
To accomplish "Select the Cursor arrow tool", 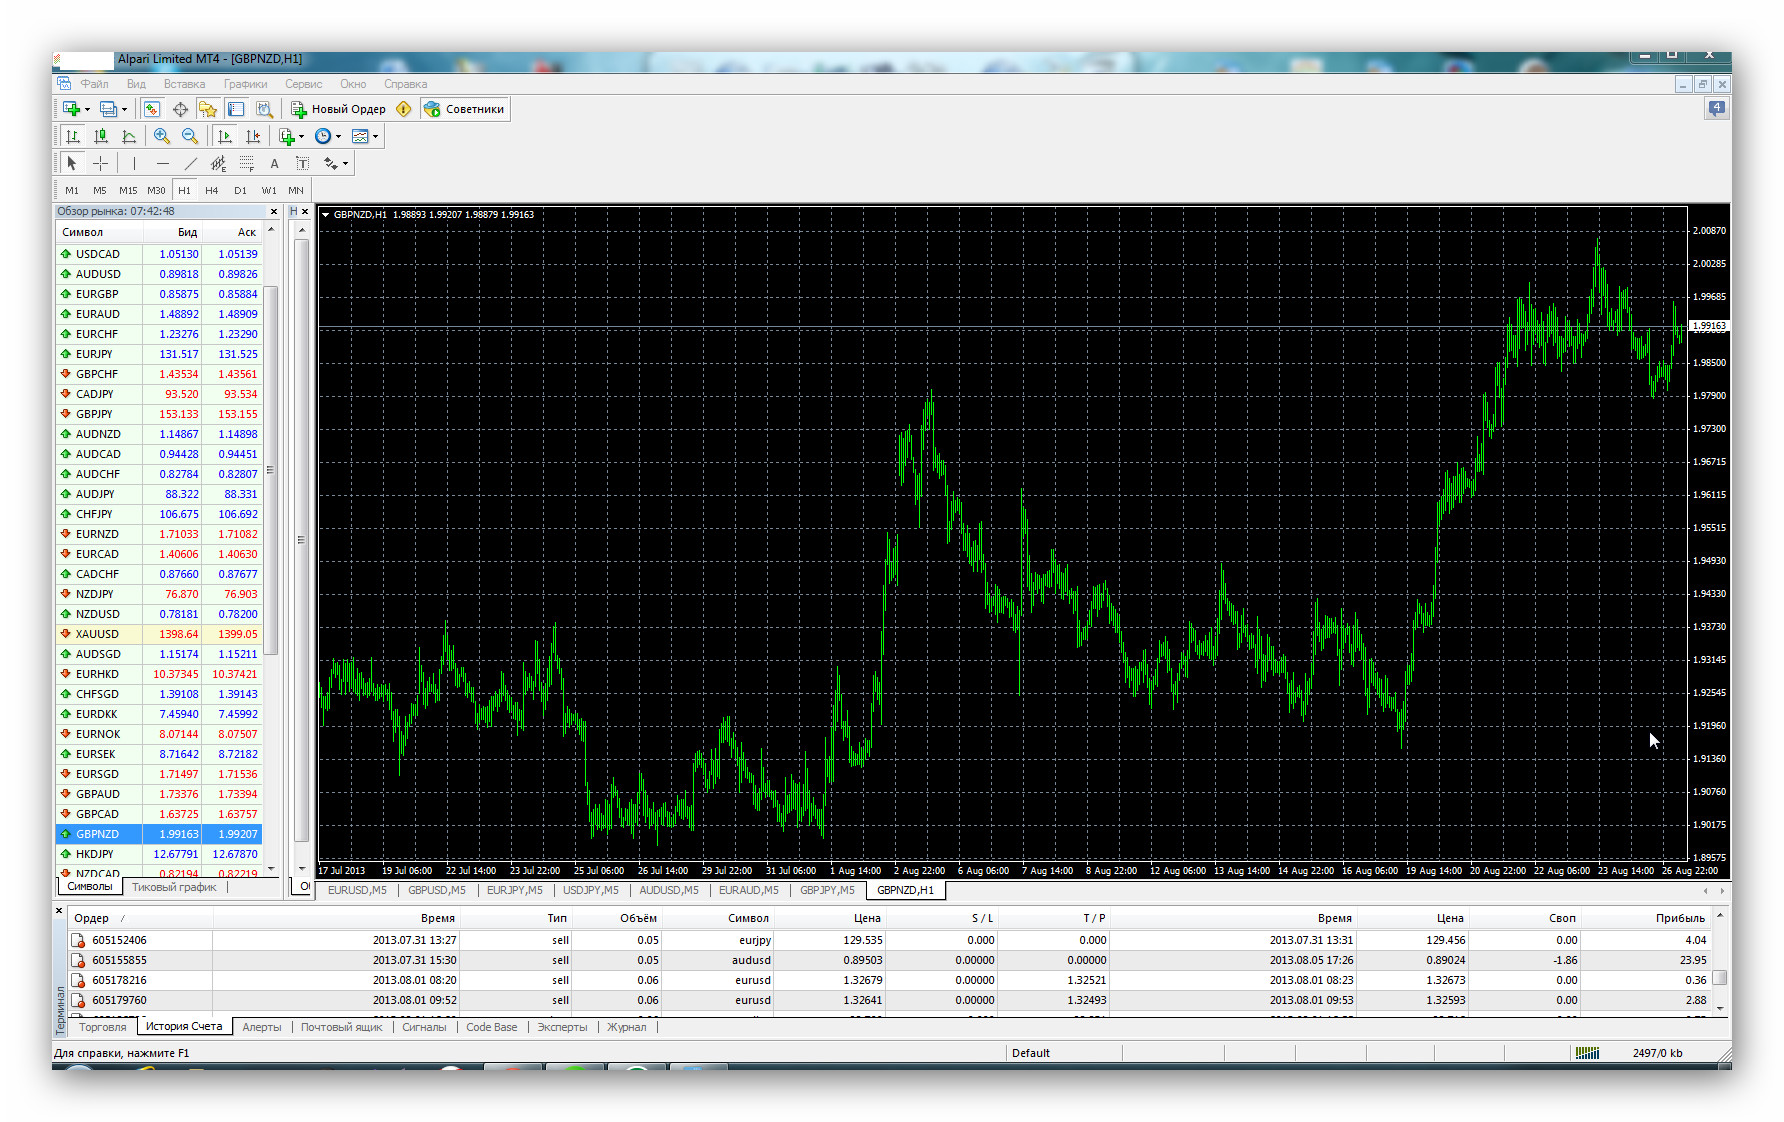I will pos(71,163).
